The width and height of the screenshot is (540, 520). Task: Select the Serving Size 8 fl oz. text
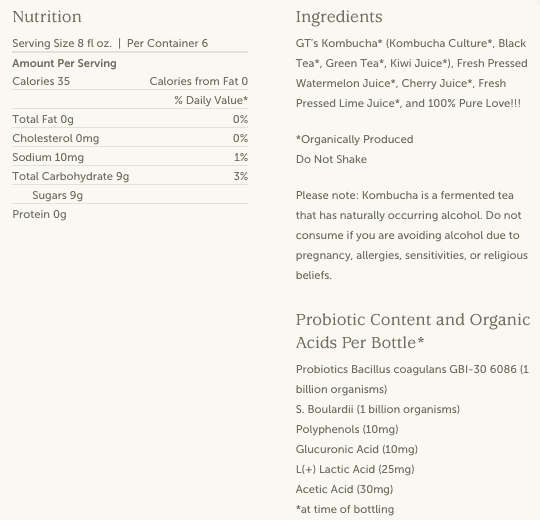click(62, 43)
